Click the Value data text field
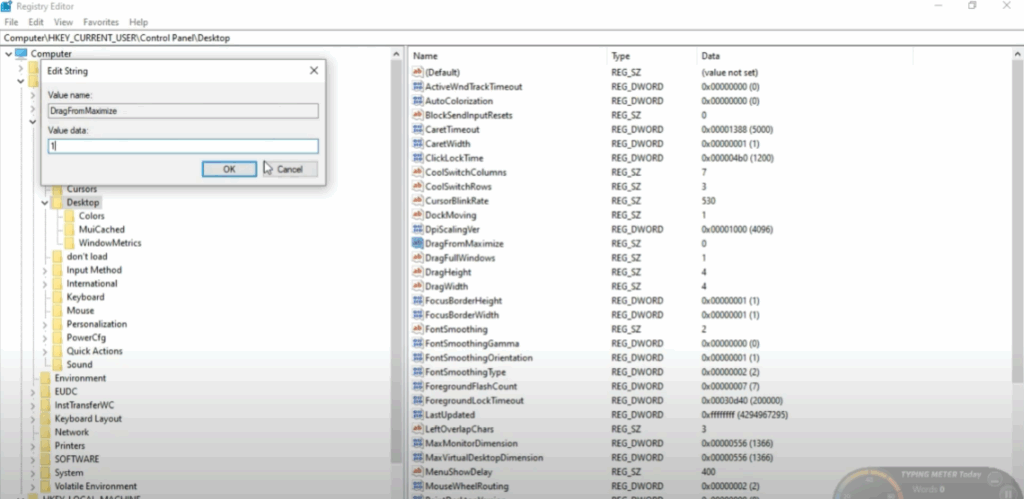The image size is (1024, 499). [183, 146]
